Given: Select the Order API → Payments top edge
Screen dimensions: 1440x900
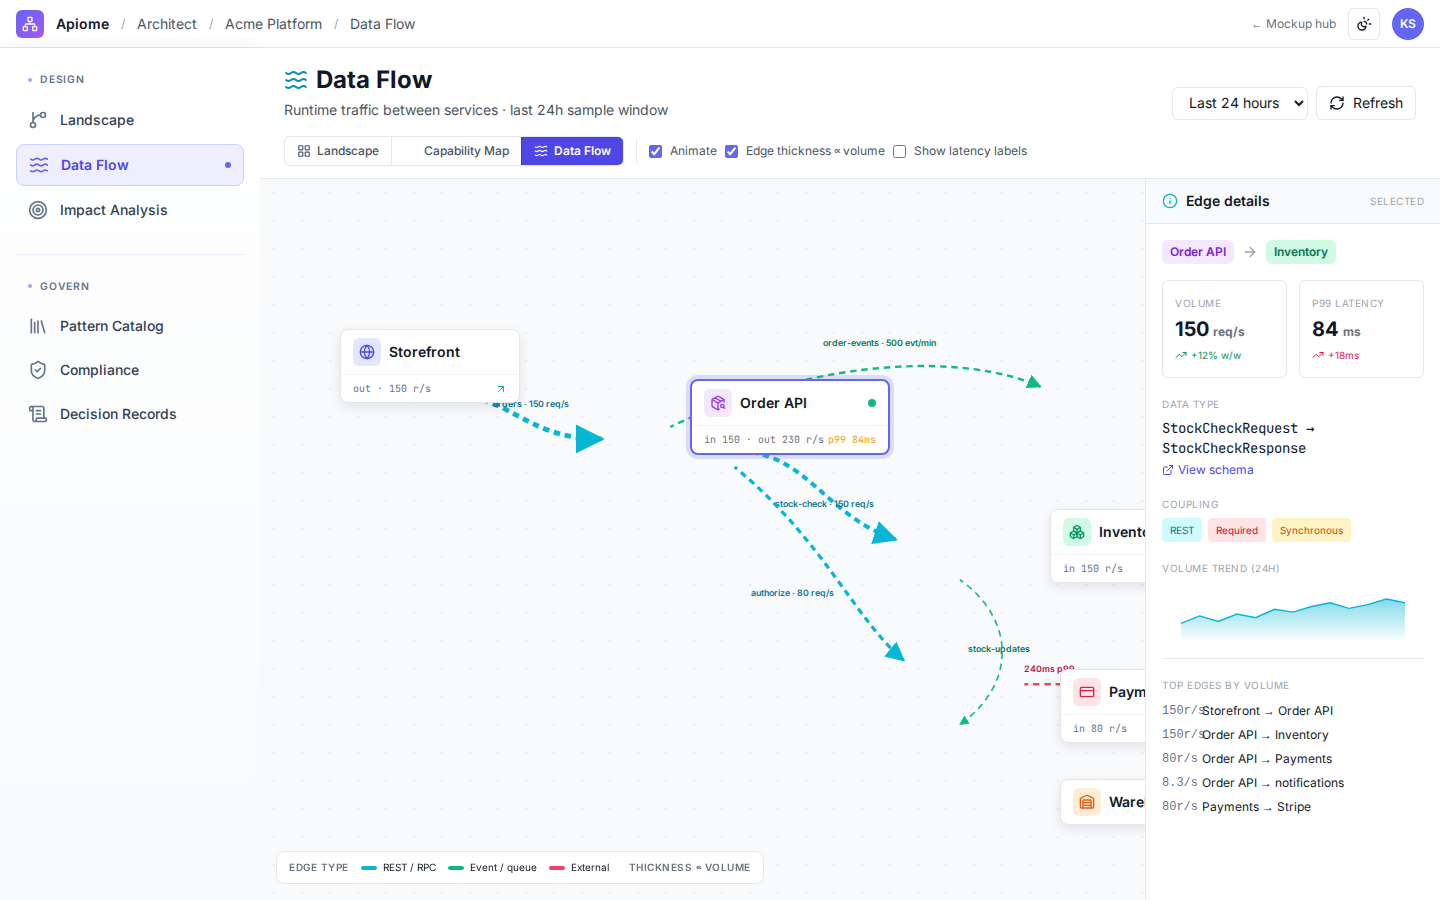Looking at the screenshot, I should point(1293,759).
